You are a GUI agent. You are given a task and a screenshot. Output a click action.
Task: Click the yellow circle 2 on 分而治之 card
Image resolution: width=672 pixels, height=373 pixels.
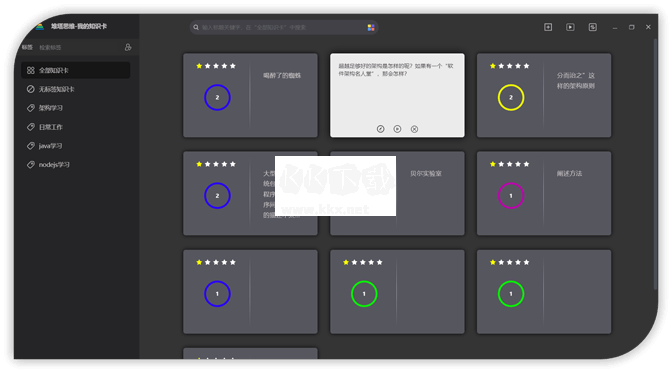(x=511, y=98)
